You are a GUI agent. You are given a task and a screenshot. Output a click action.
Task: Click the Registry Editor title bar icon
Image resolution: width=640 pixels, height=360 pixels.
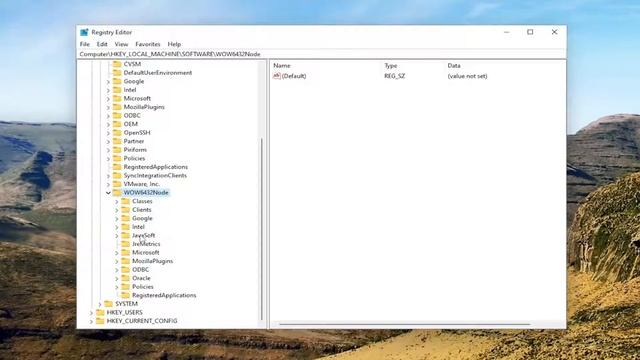point(84,32)
